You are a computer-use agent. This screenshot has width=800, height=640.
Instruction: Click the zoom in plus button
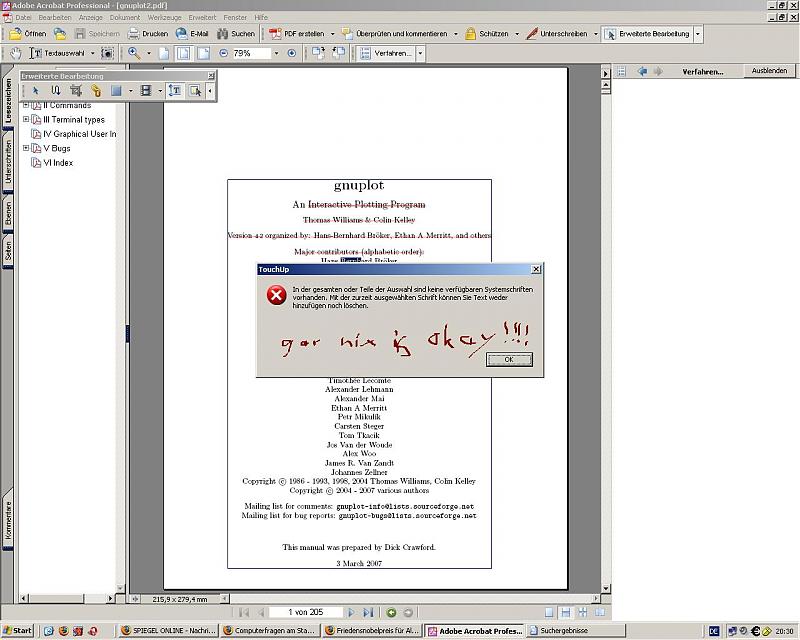coord(292,53)
